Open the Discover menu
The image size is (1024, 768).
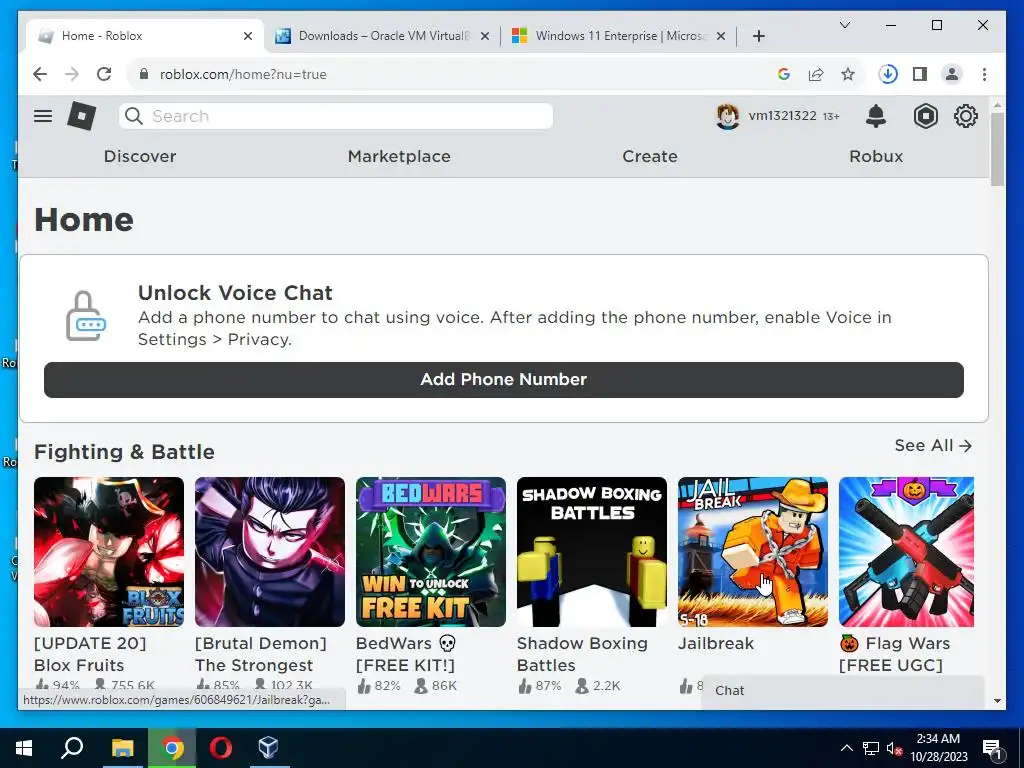[140, 156]
